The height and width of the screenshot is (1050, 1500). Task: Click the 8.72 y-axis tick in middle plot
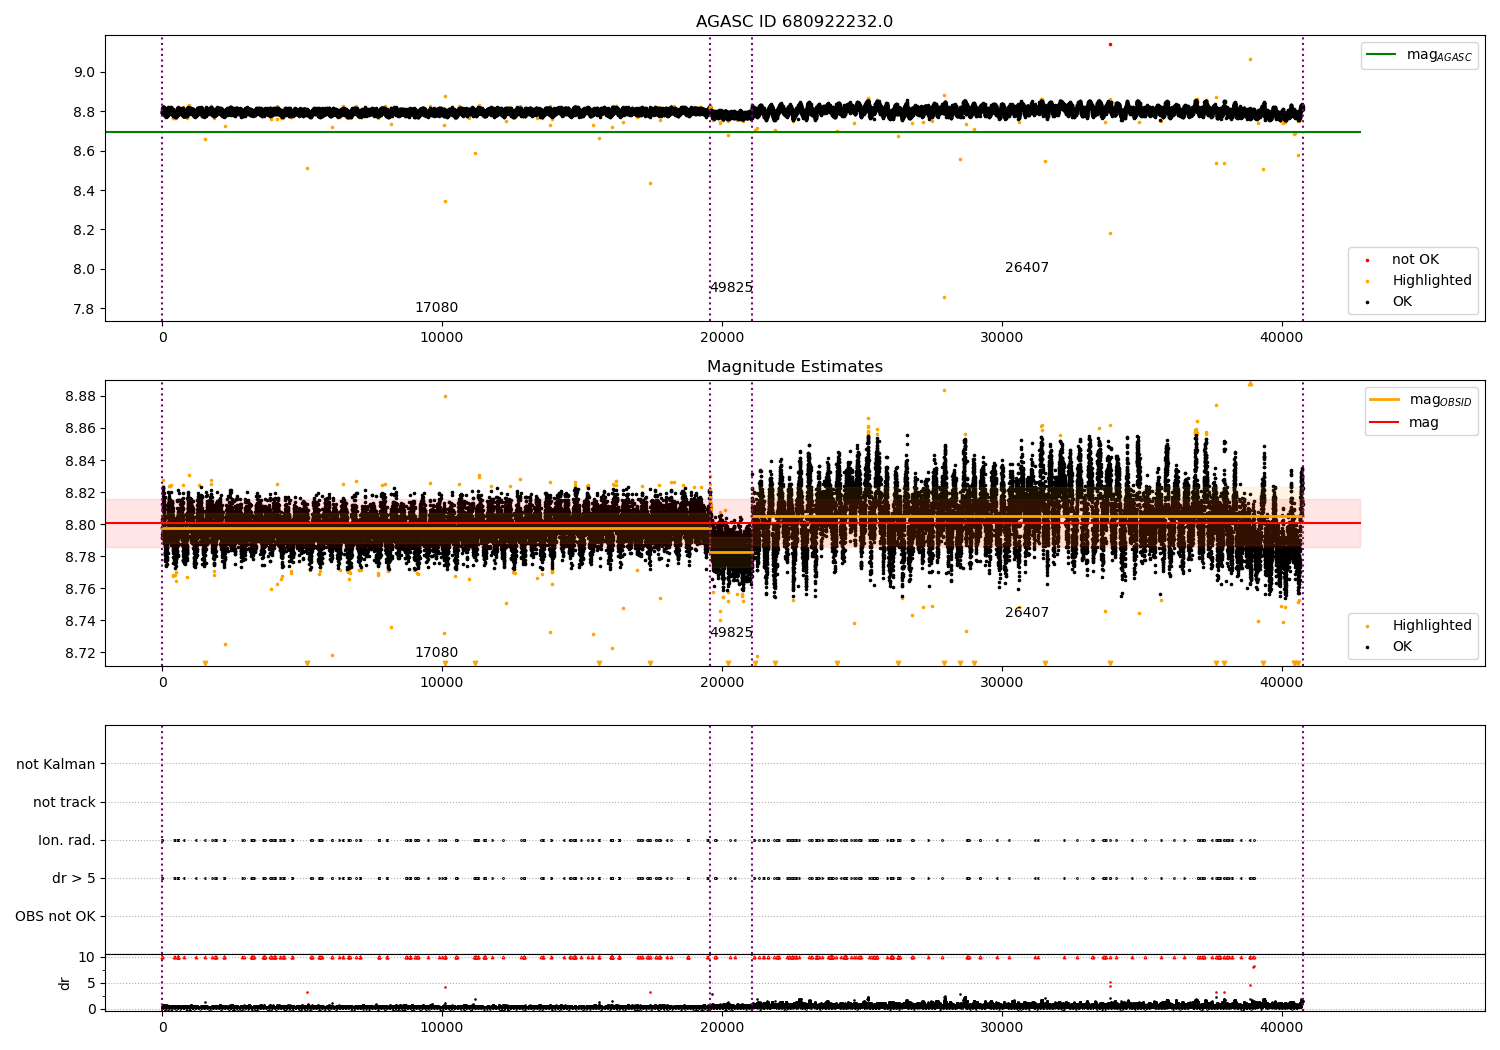(80, 653)
